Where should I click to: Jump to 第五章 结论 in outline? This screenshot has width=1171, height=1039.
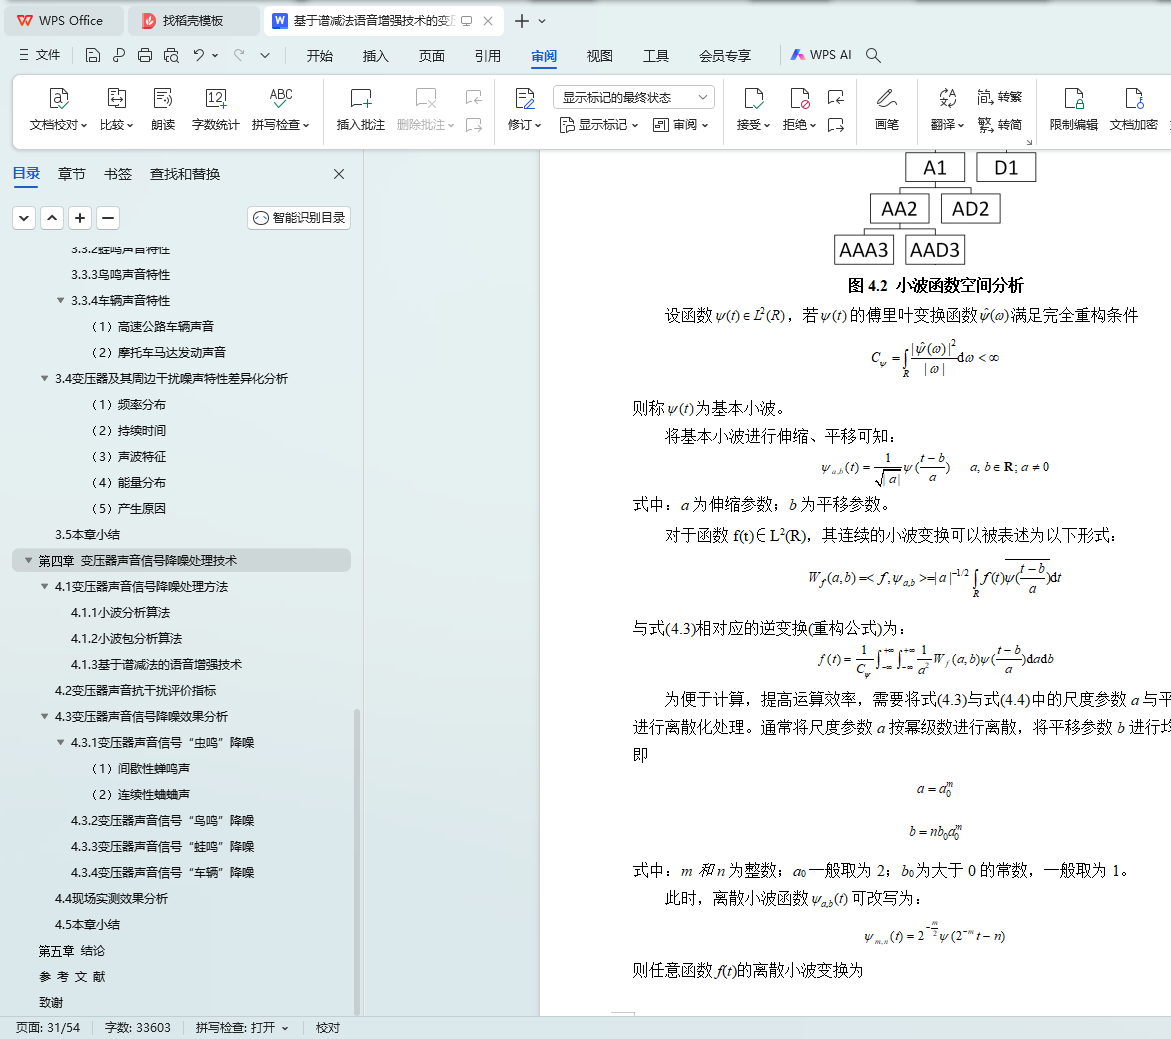[72, 951]
